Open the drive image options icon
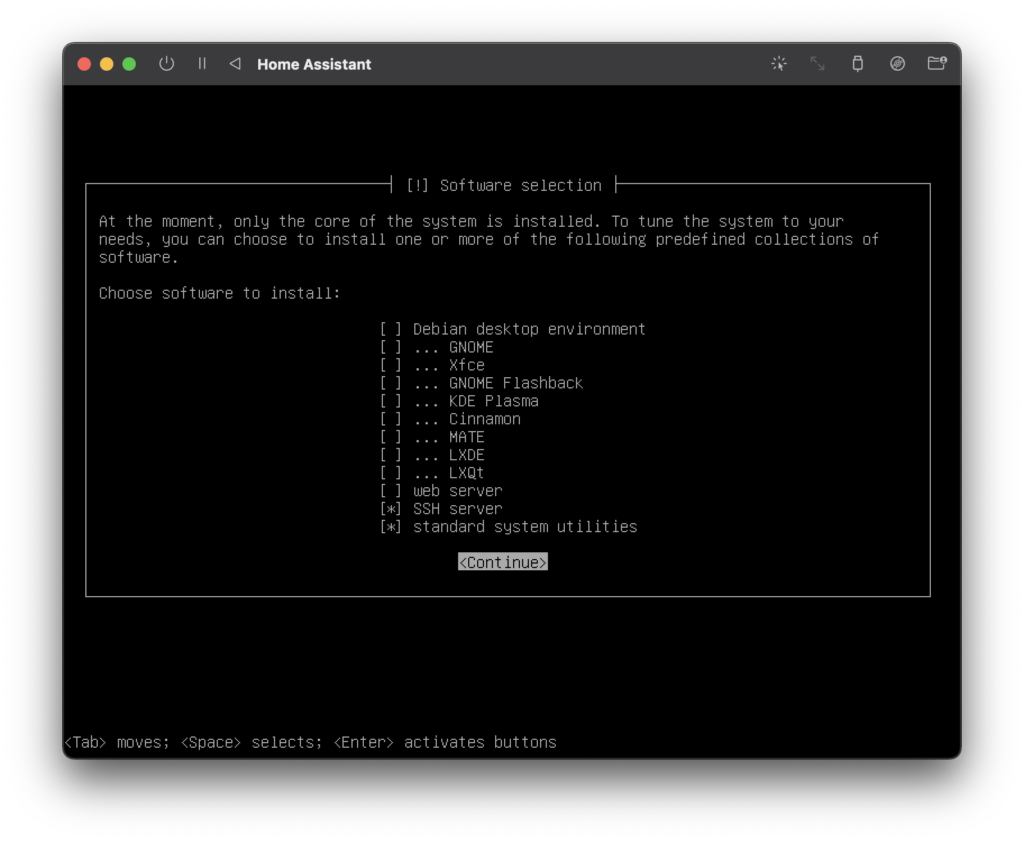The height and width of the screenshot is (842, 1024). pyautogui.click(x=897, y=63)
